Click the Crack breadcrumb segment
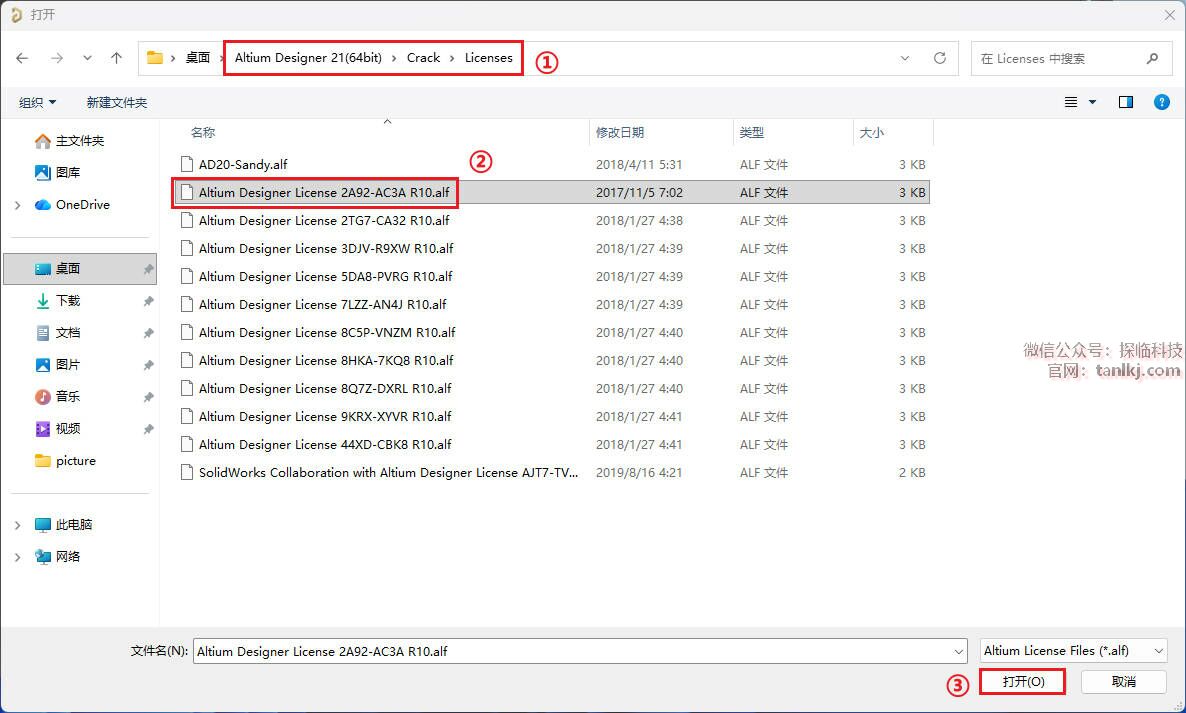1186x713 pixels. coord(423,57)
